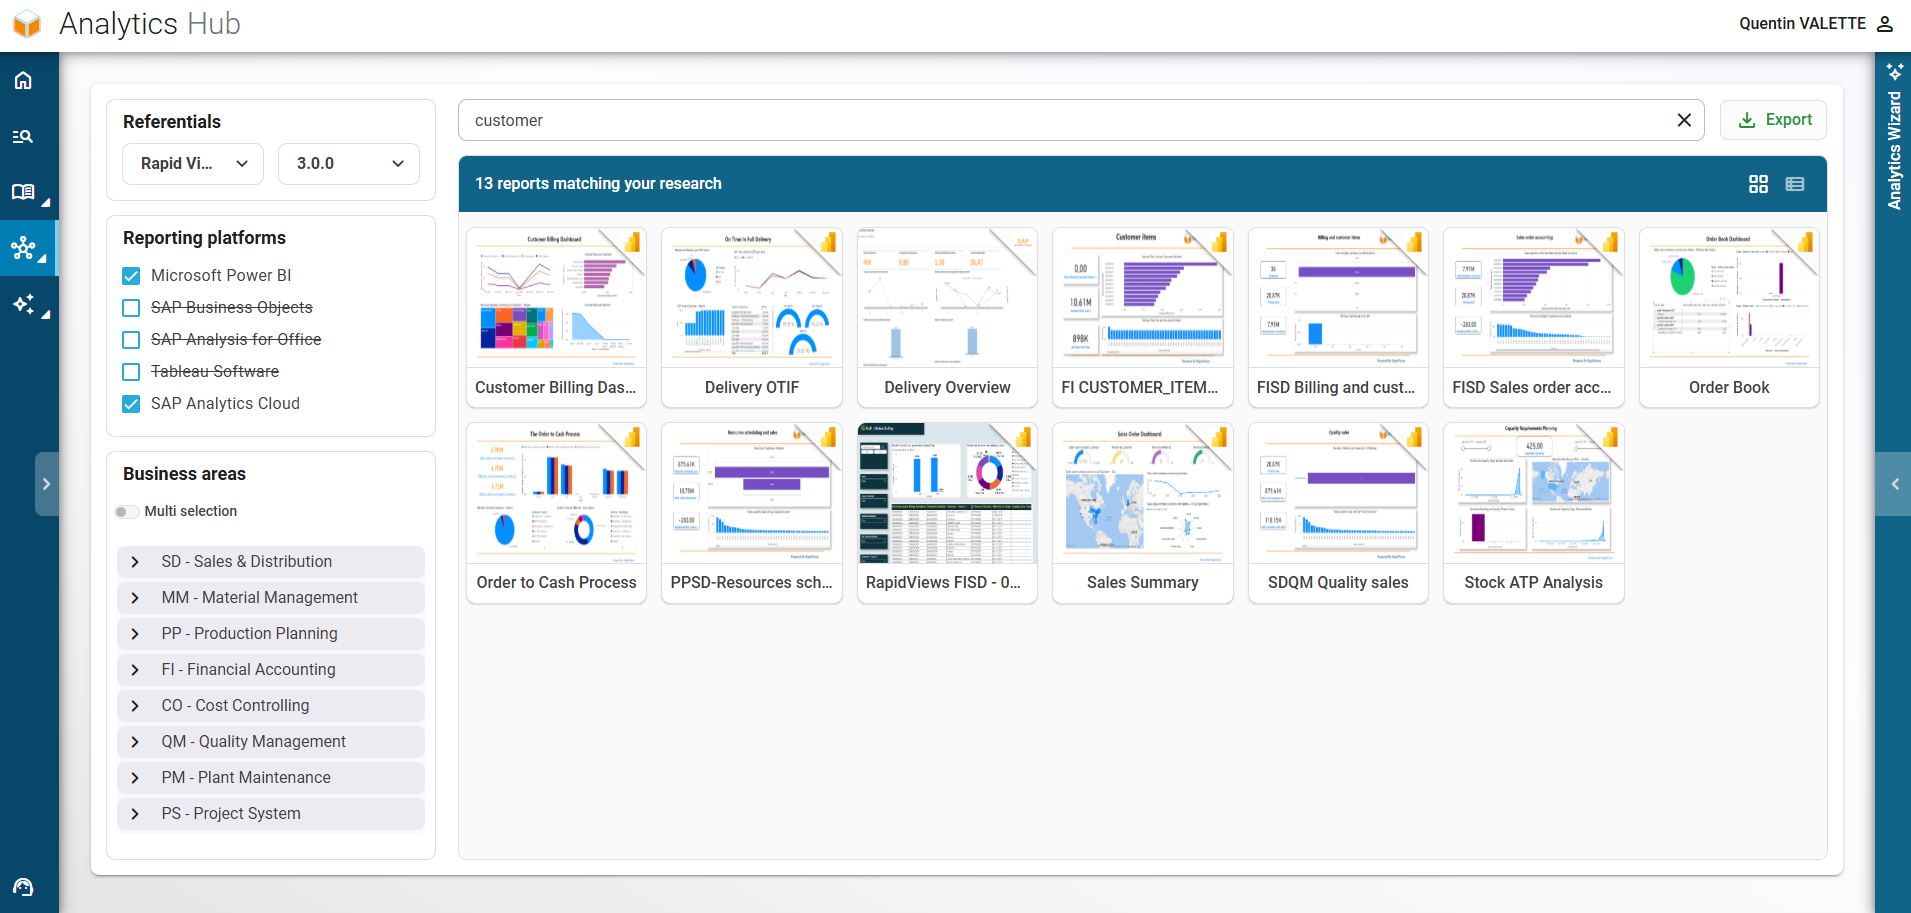Expand PM - Plant Maintenance
Image resolution: width=1911 pixels, height=913 pixels.
[x=271, y=778]
